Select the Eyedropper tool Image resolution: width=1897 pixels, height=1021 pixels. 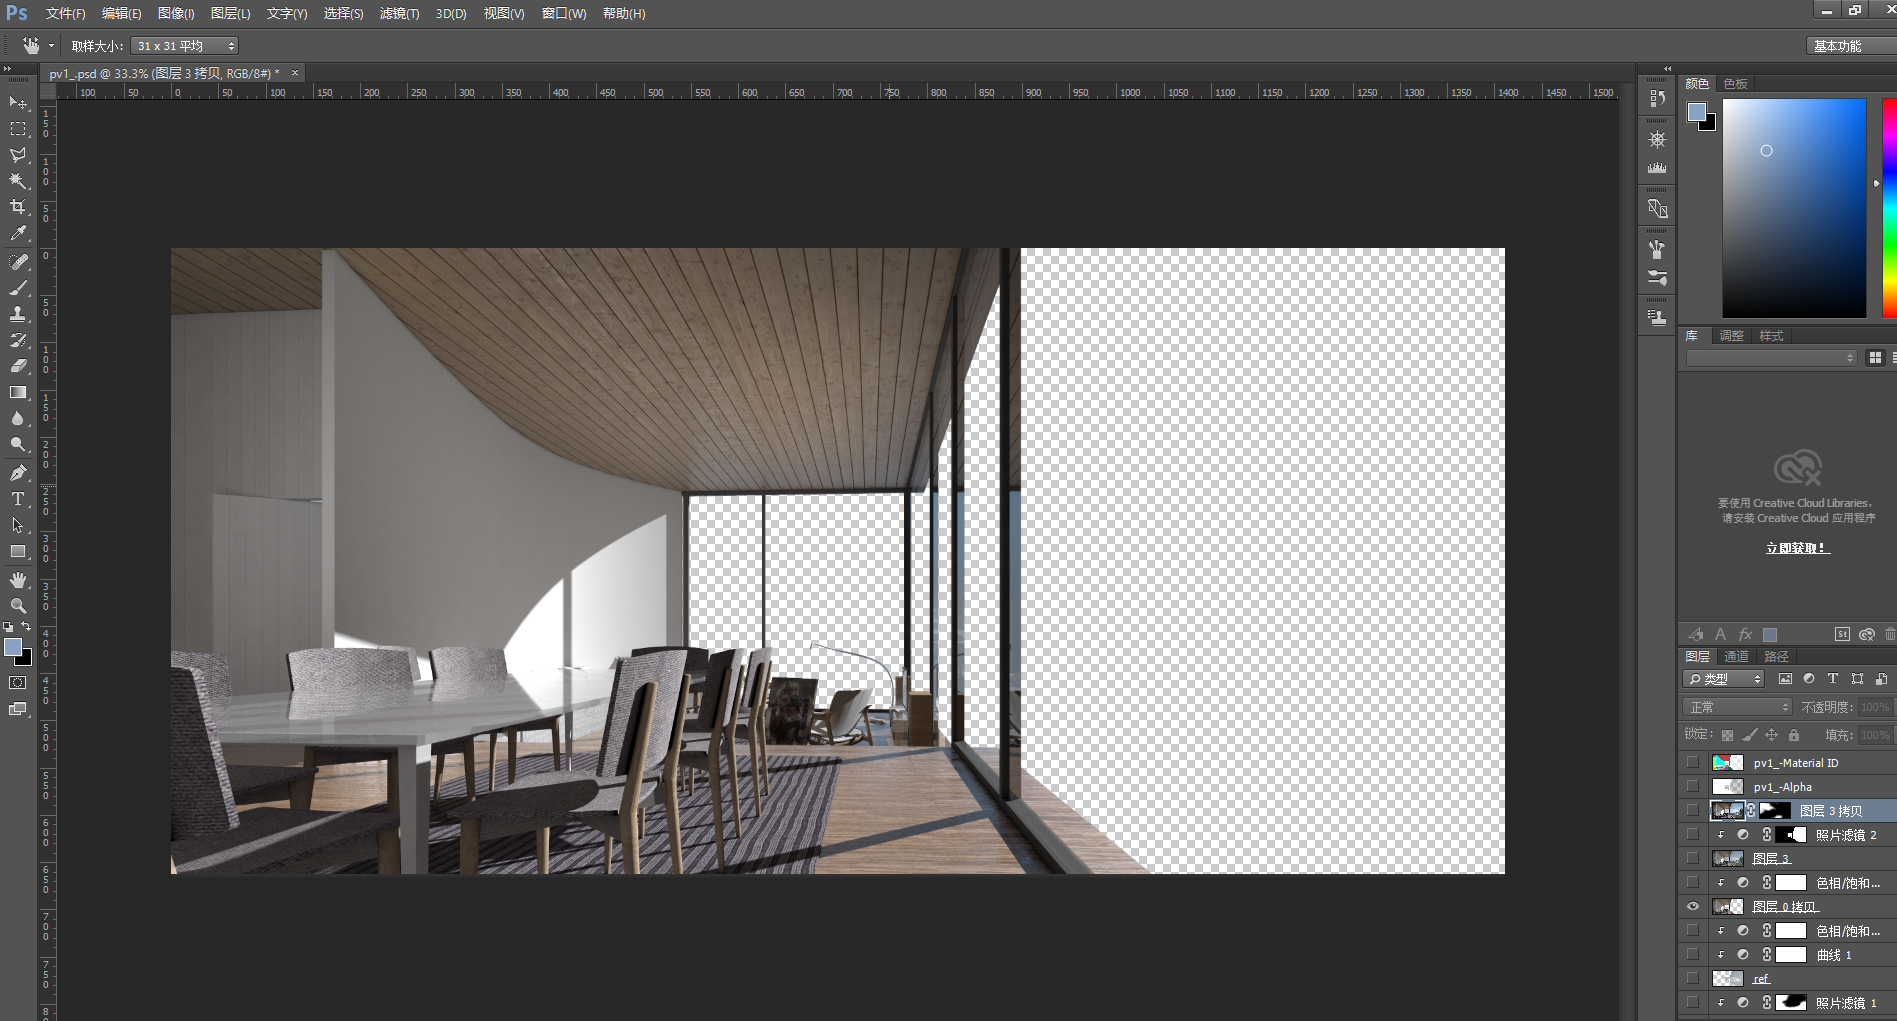tap(18, 234)
